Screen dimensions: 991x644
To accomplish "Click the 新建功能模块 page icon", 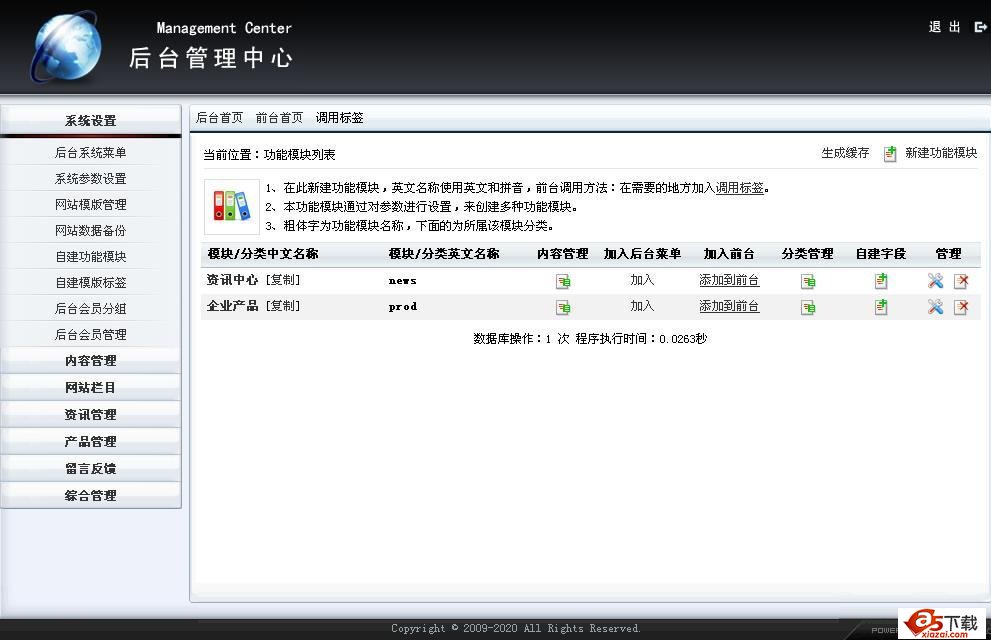I will click(890, 154).
